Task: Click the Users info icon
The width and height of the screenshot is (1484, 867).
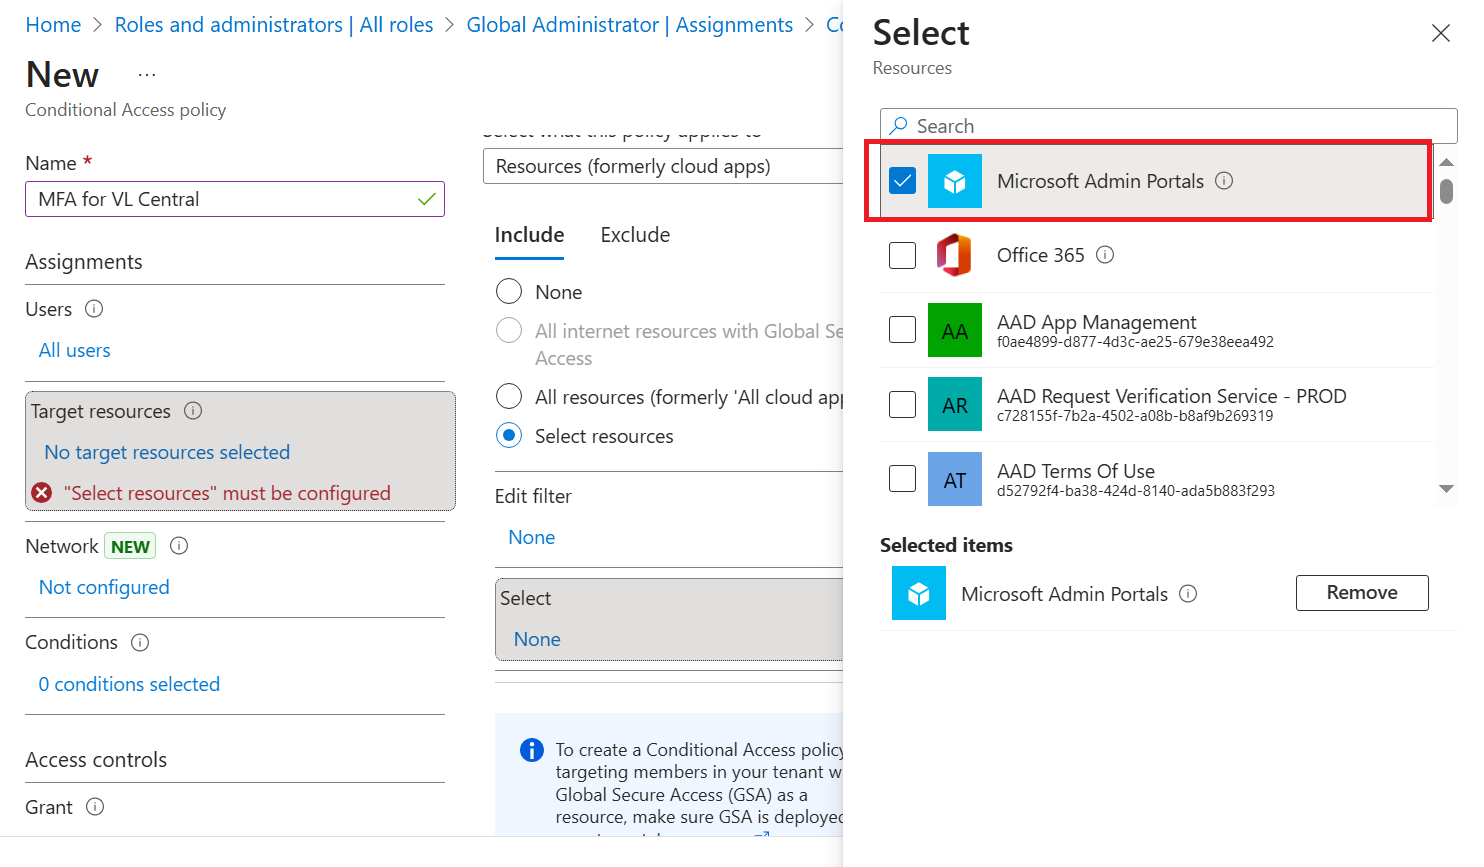Action: tap(94, 309)
